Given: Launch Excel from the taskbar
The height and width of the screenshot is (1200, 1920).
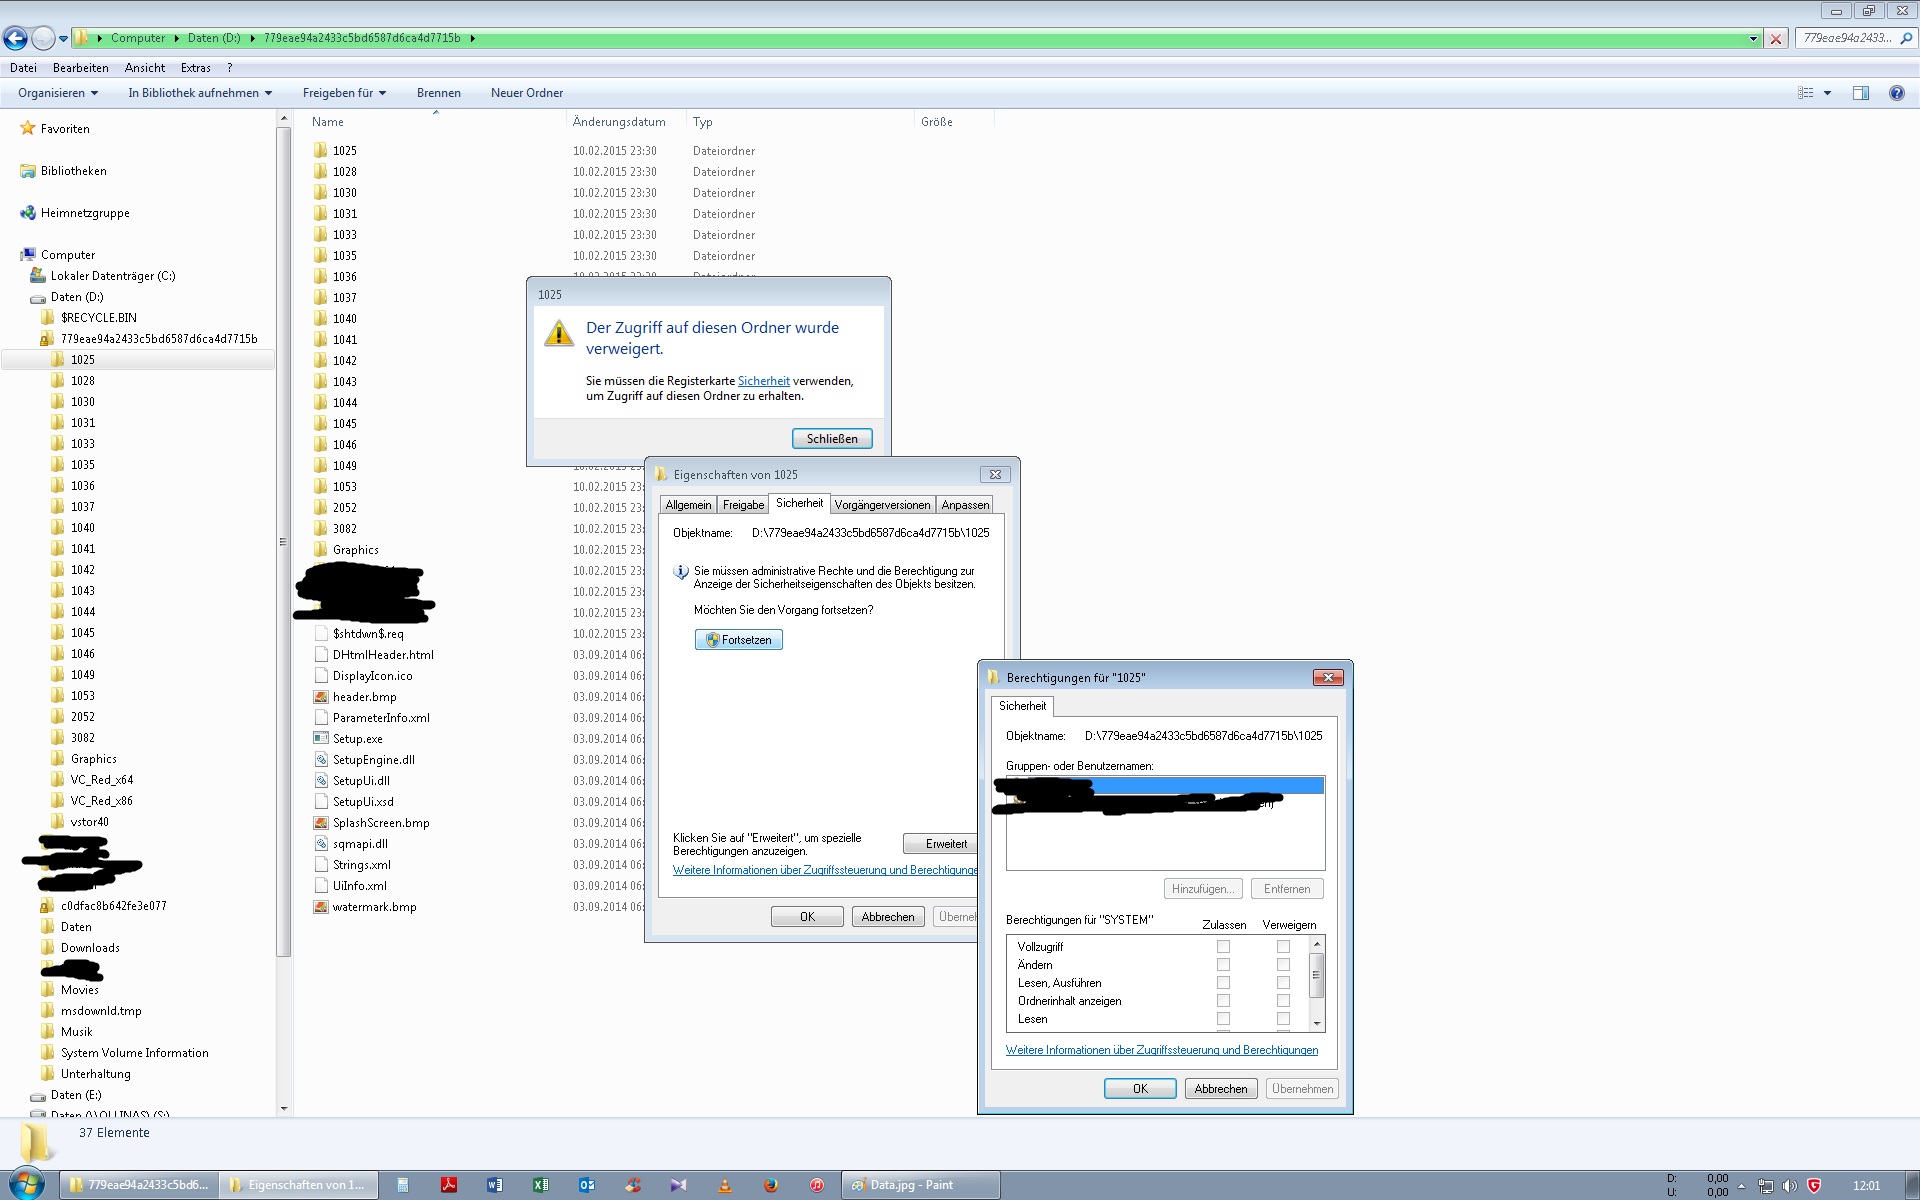Looking at the screenshot, I should (540, 1185).
